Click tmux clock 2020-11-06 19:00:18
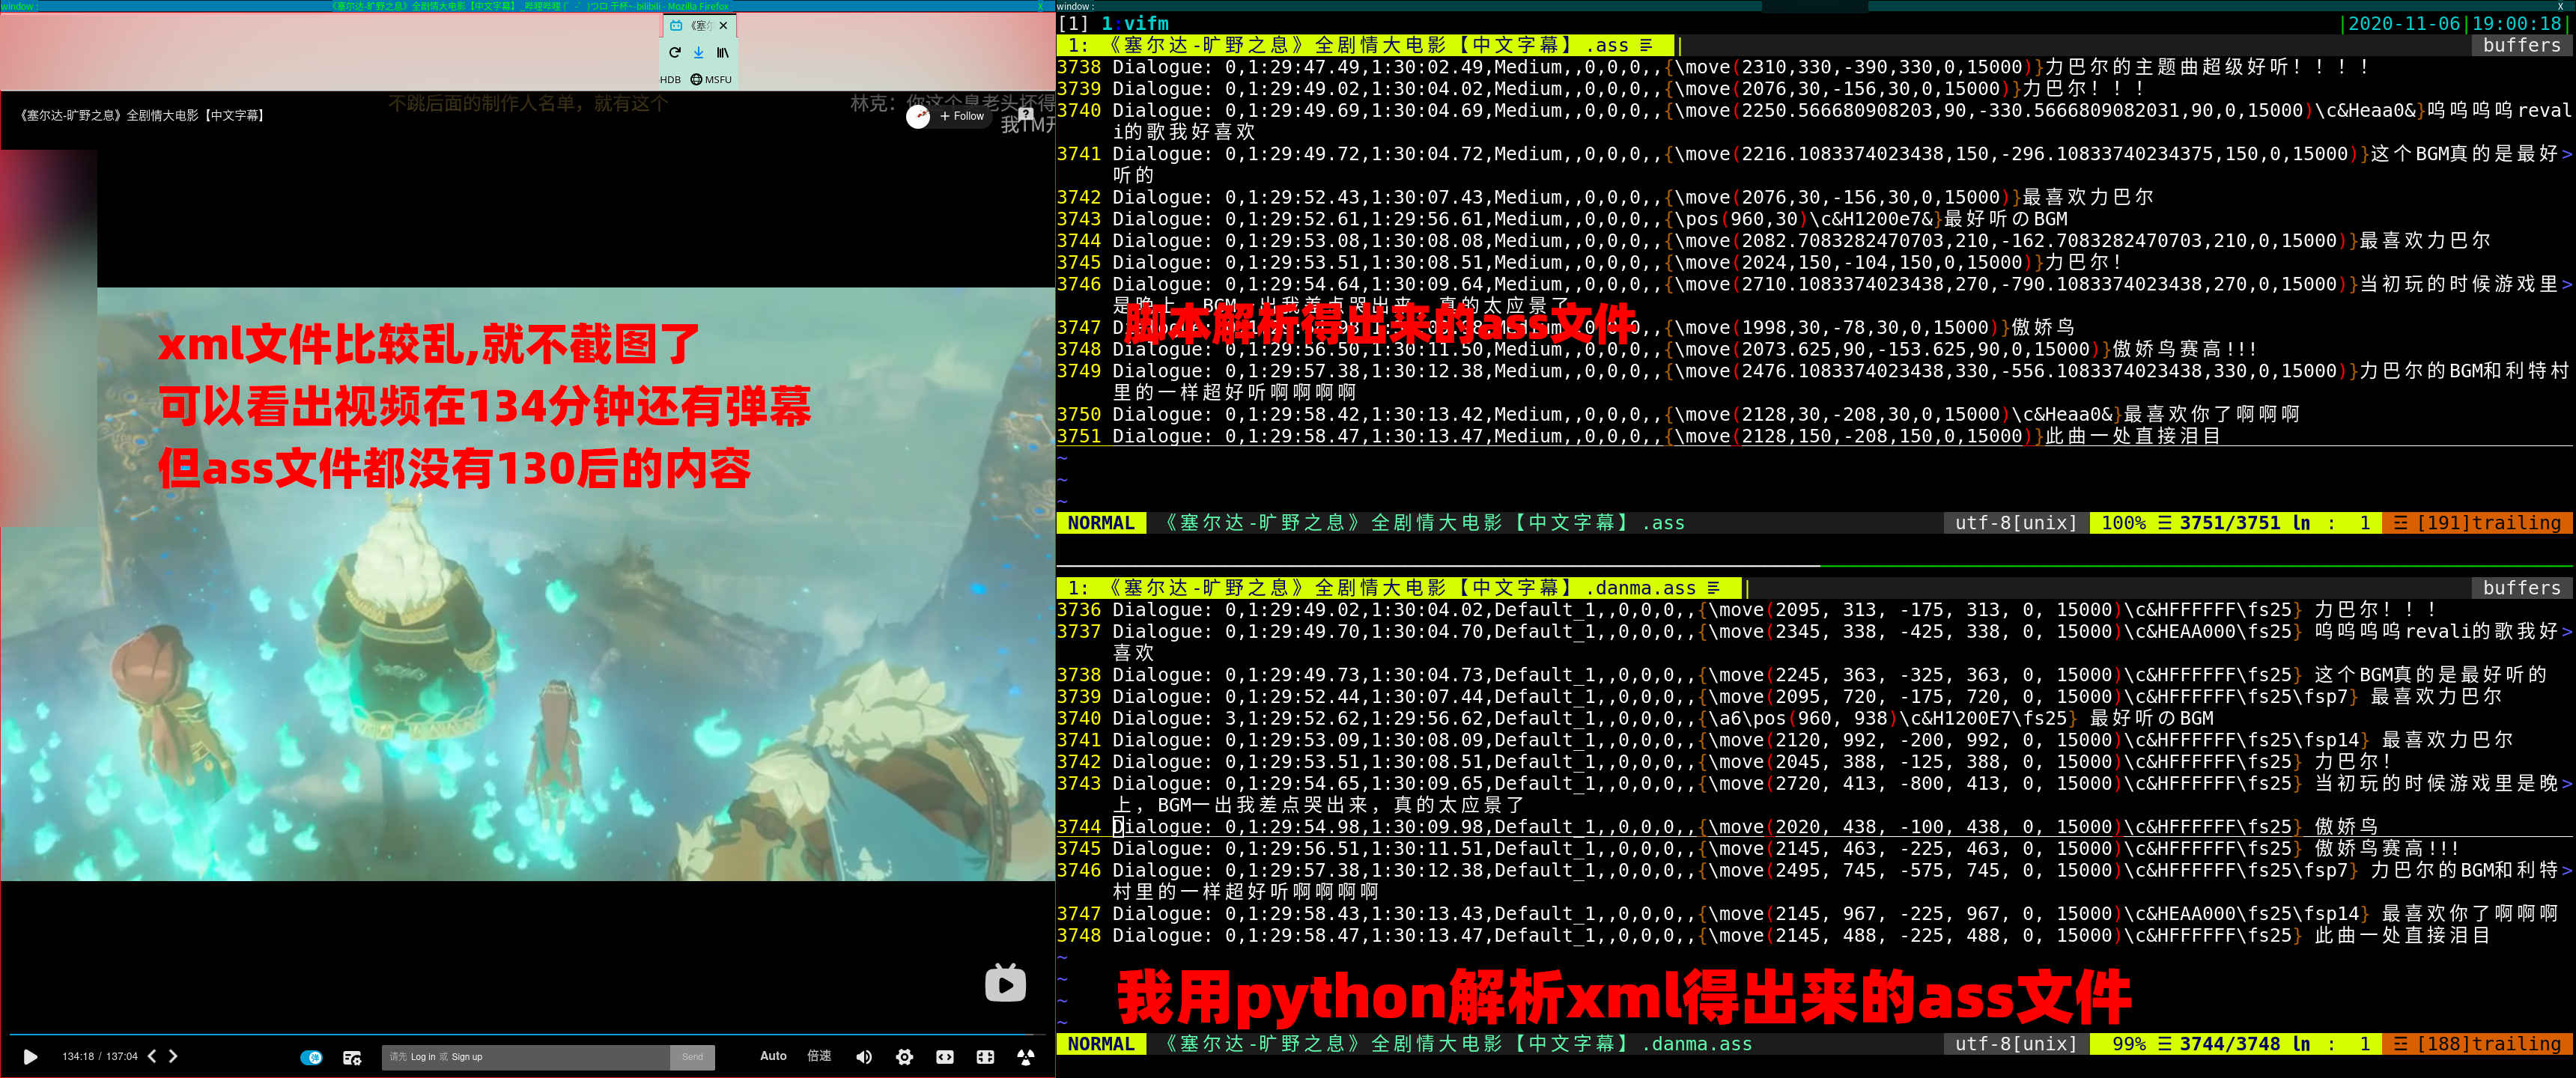Image resolution: width=2576 pixels, height=1078 pixels. (x=2455, y=23)
